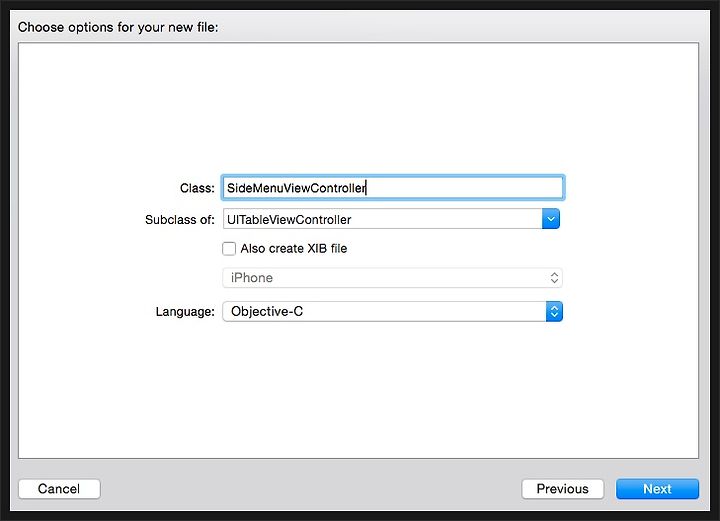This screenshot has width=720, height=521.
Task: Enable Also create XIB file checkbox
Action: pyautogui.click(x=229, y=248)
